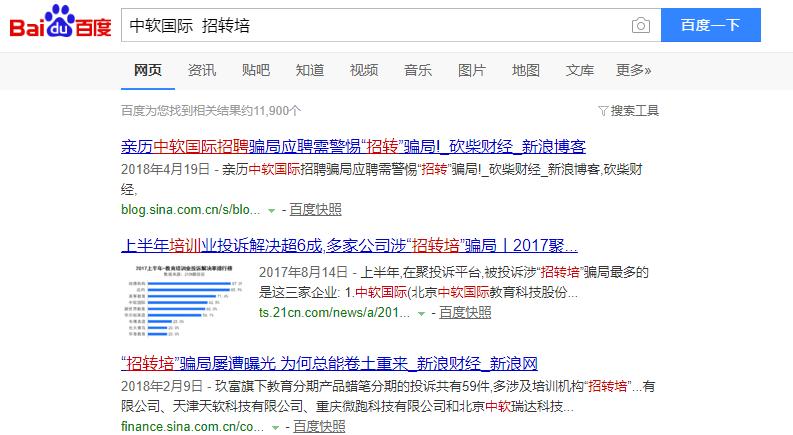Switch to the 知道 tab
This screenshot has width=793, height=435.
(x=310, y=70)
